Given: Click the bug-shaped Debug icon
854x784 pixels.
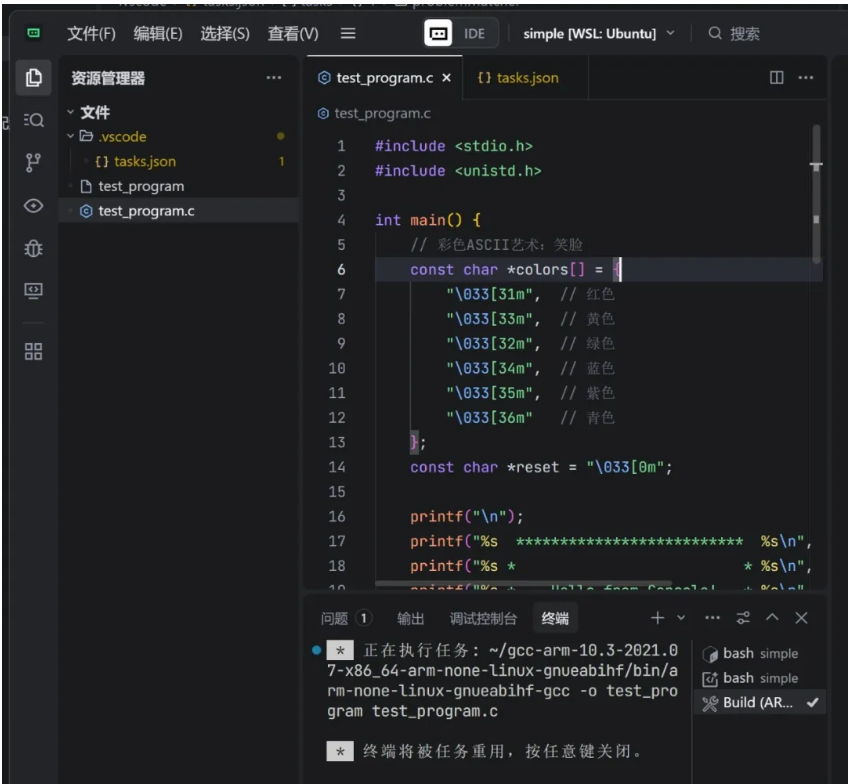Looking at the screenshot, I should [34, 248].
